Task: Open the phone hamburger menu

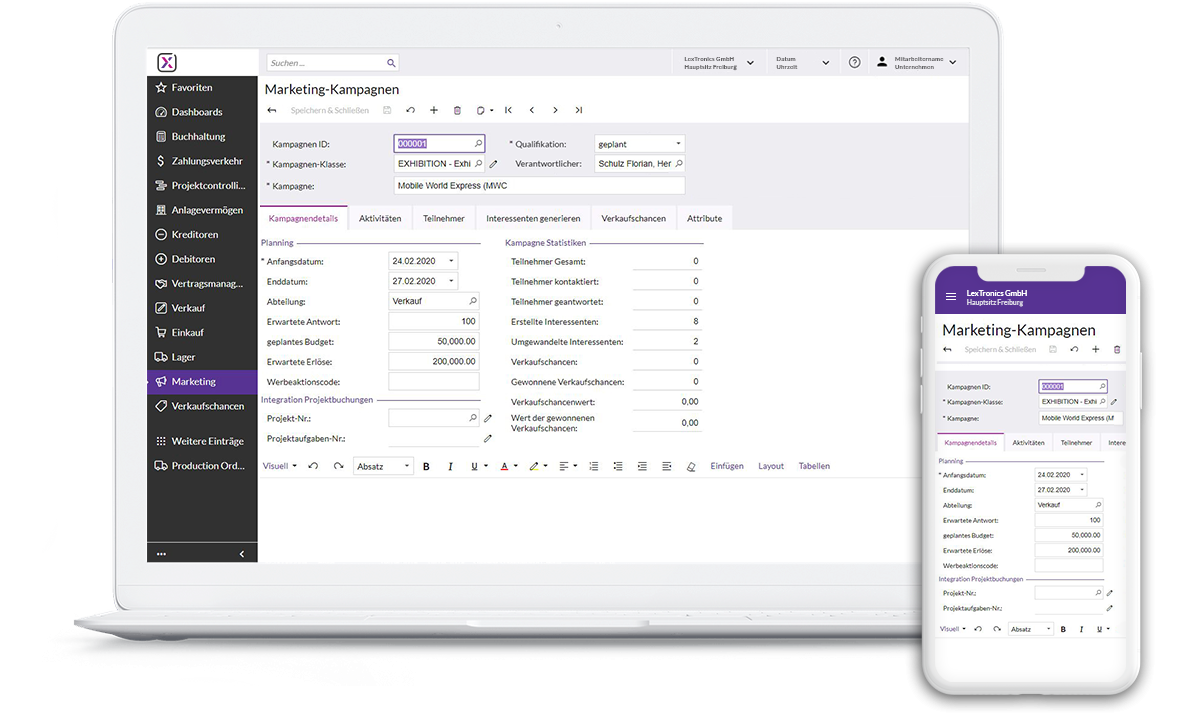Action: (x=951, y=297)
